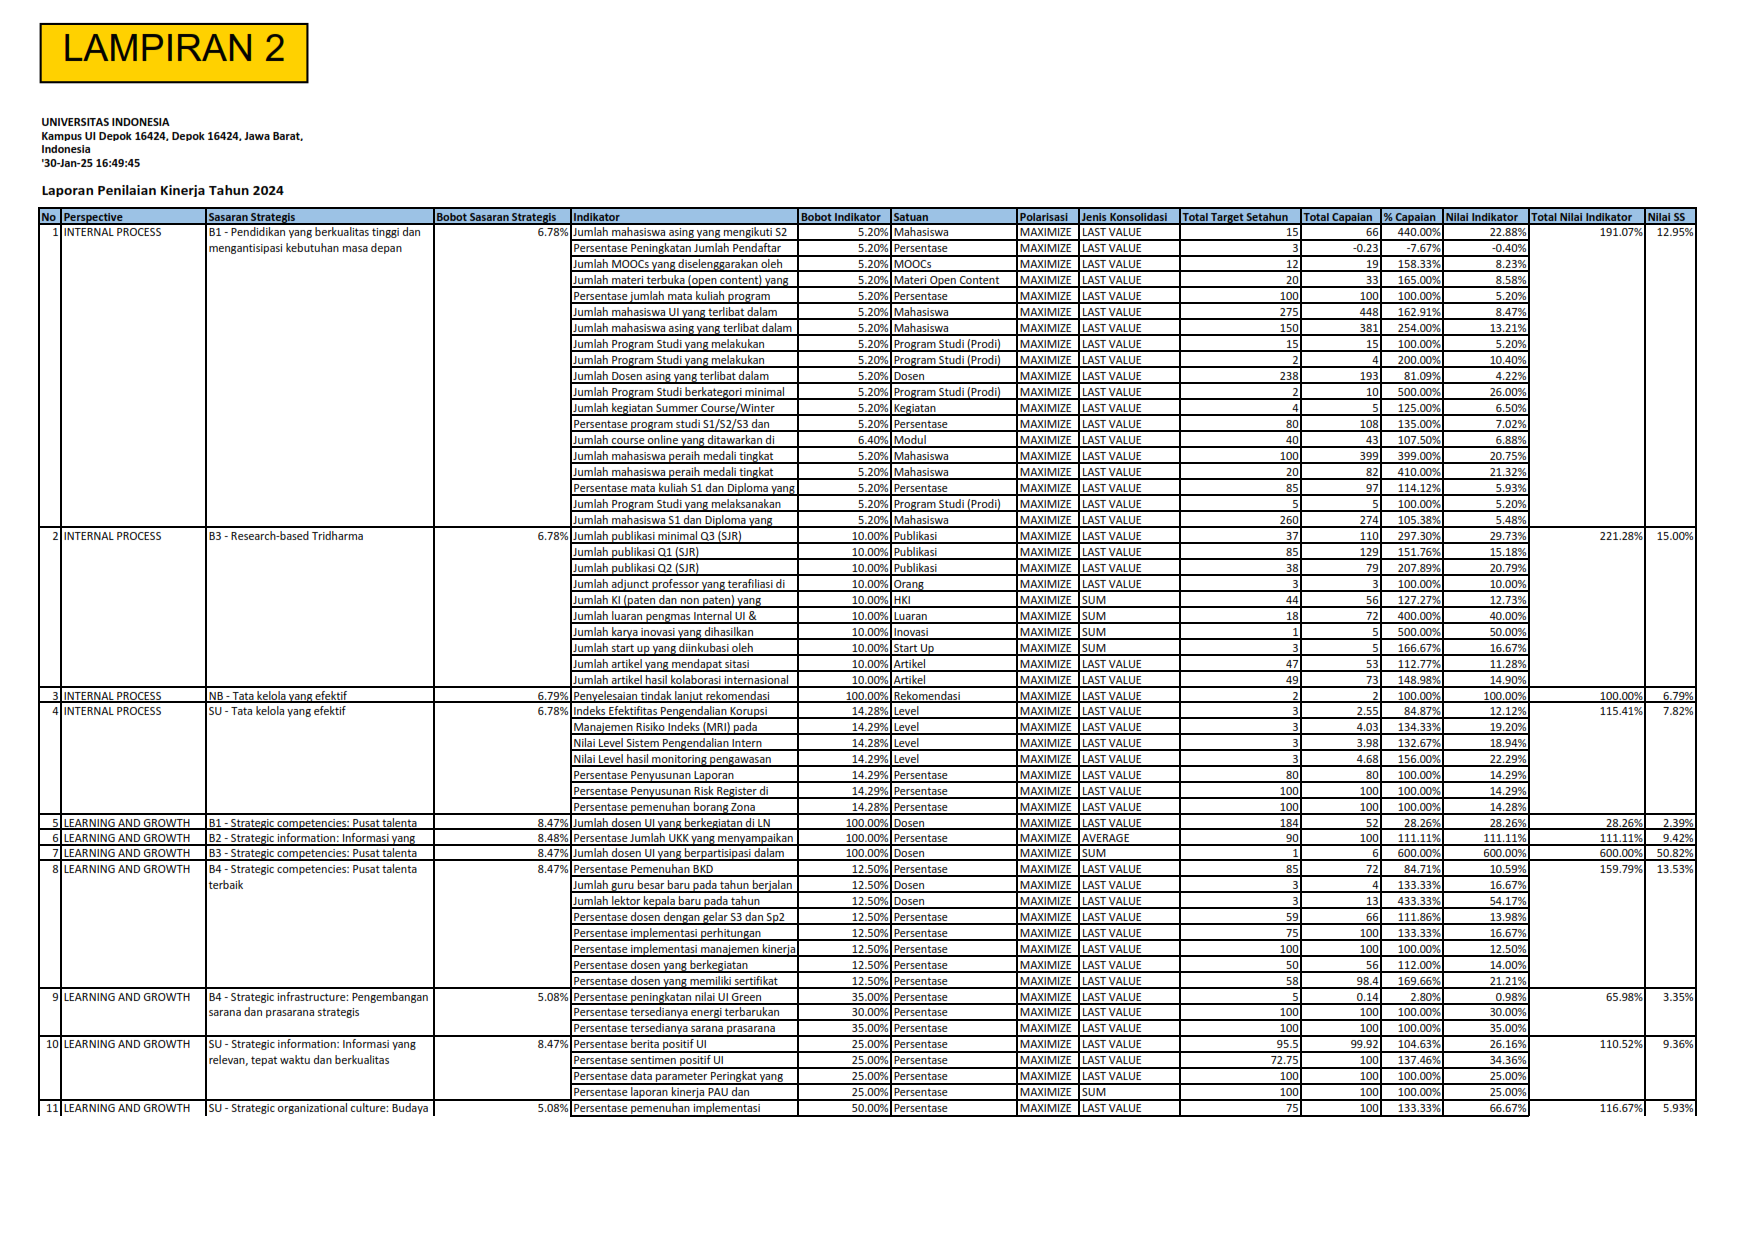
Task: Select the UNIVERSITAS INDONESIA heading text
Action: (105, 122)
